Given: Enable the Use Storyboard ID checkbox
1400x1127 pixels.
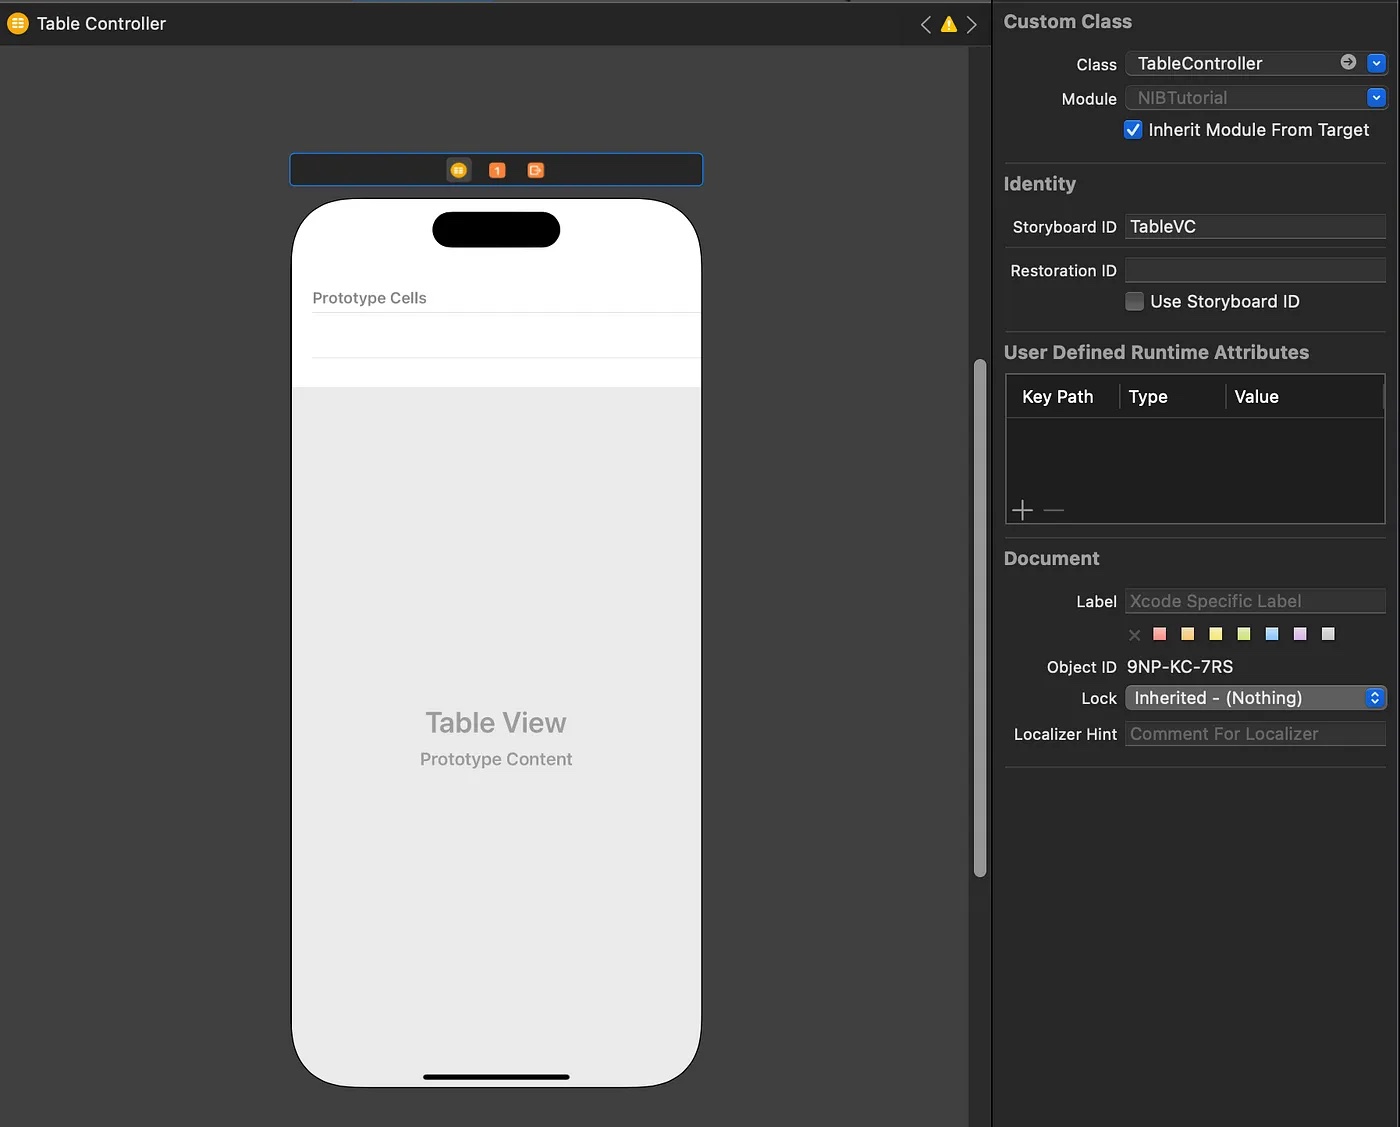Looking at the screenshot, I should (1134, 301).
